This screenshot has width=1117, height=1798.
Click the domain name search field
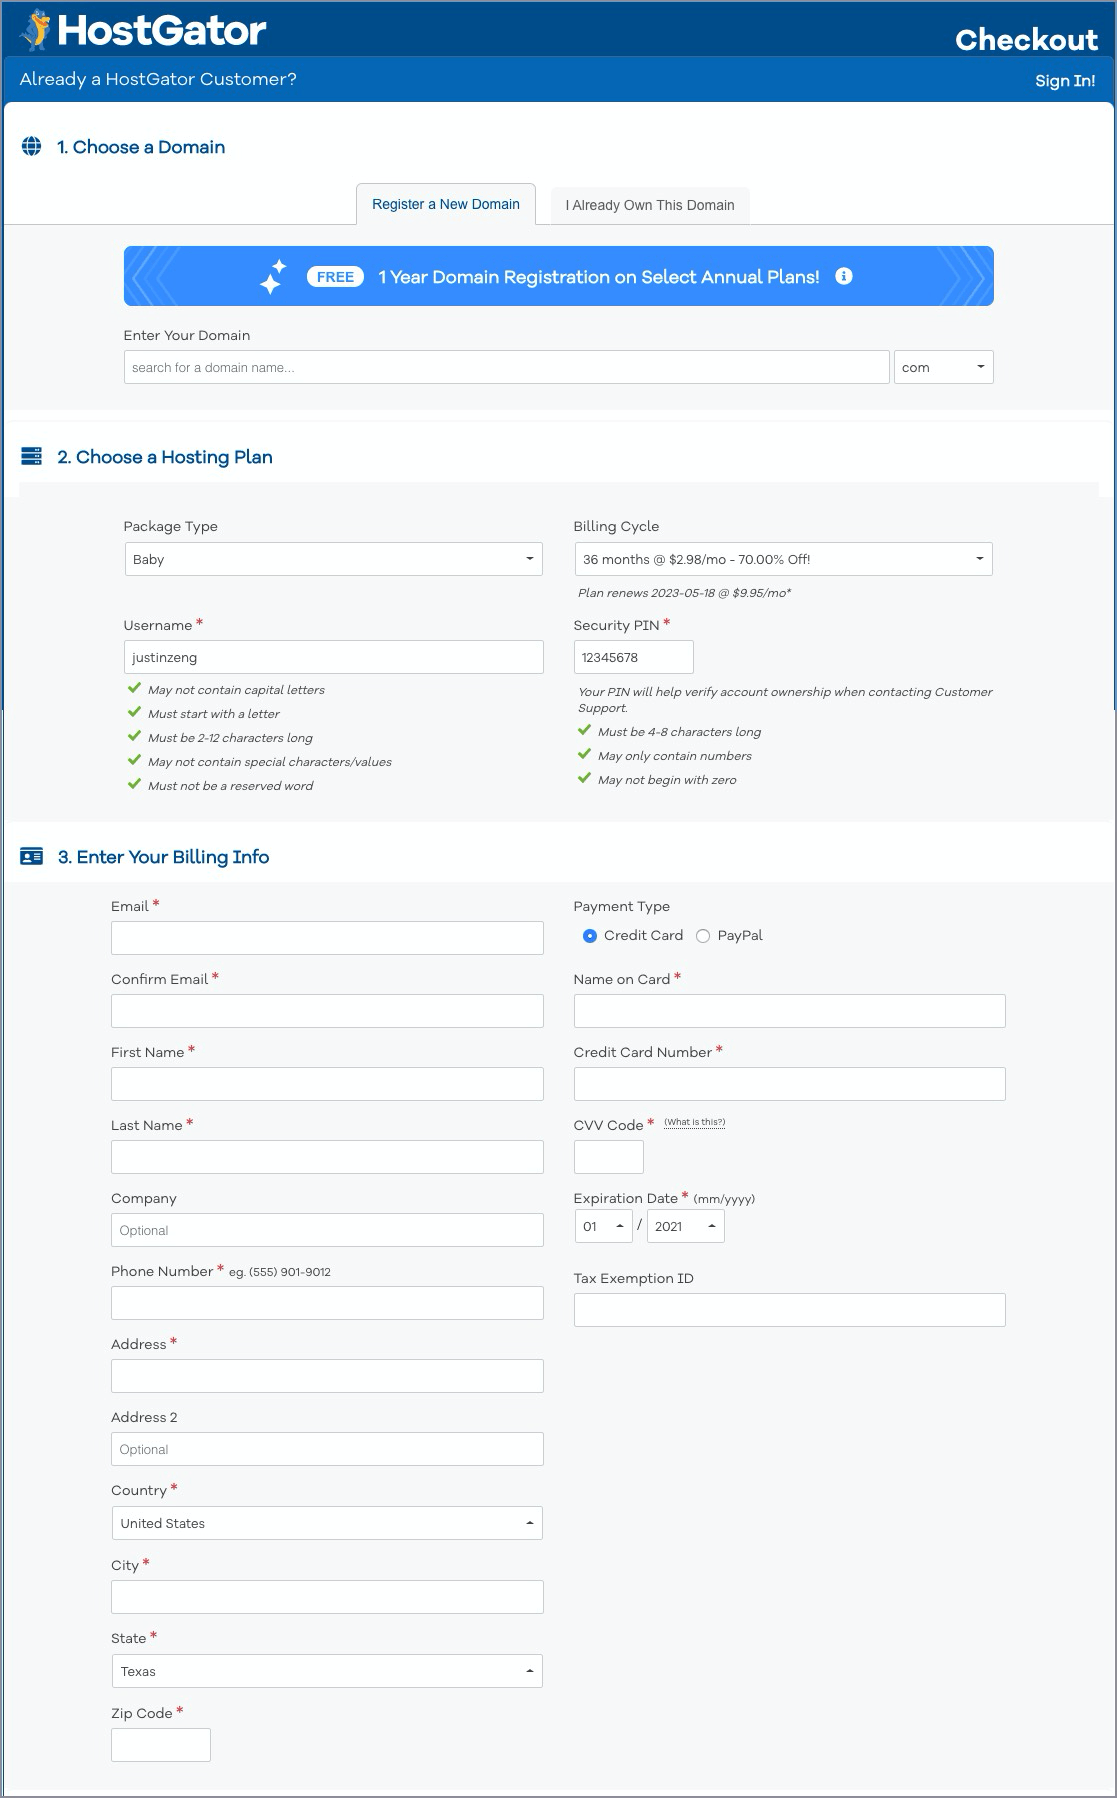click(507, 367)
